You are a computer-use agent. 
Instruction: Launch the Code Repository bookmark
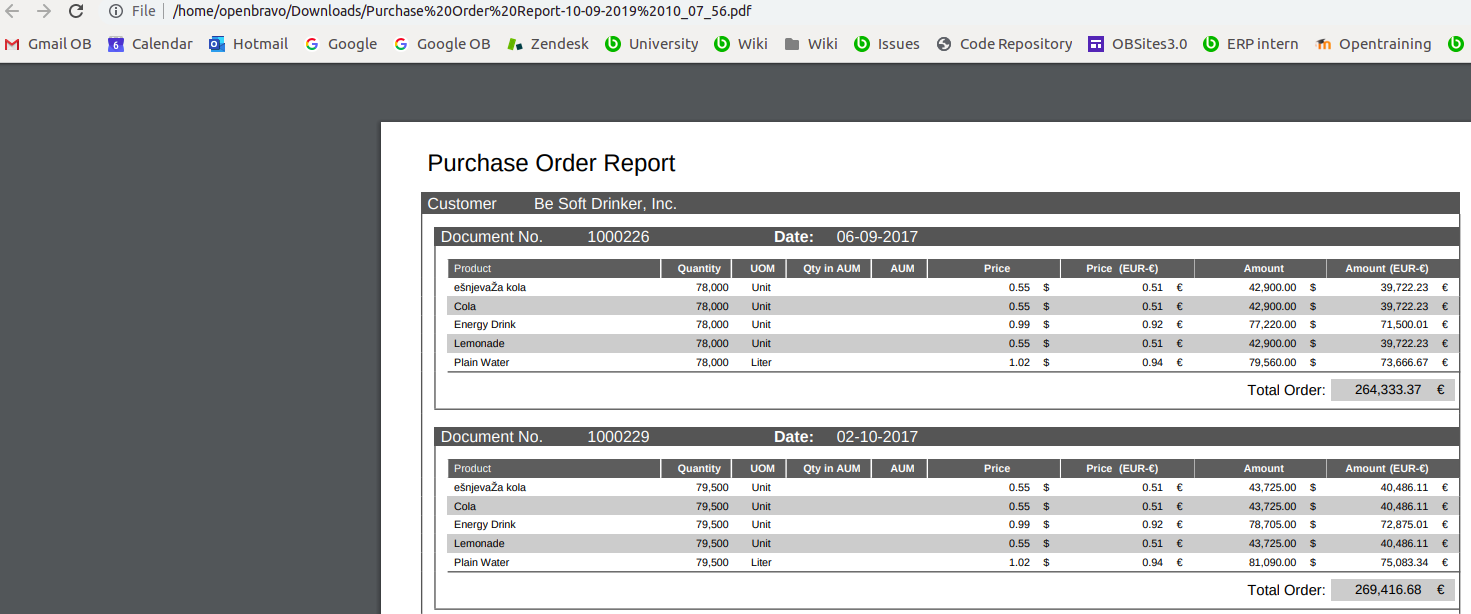click(x=1005, y=44)
